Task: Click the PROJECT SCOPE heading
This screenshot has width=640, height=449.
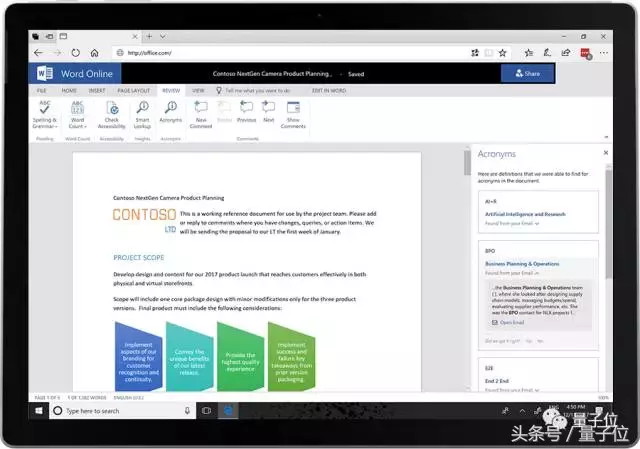Action: pos(139,258)
